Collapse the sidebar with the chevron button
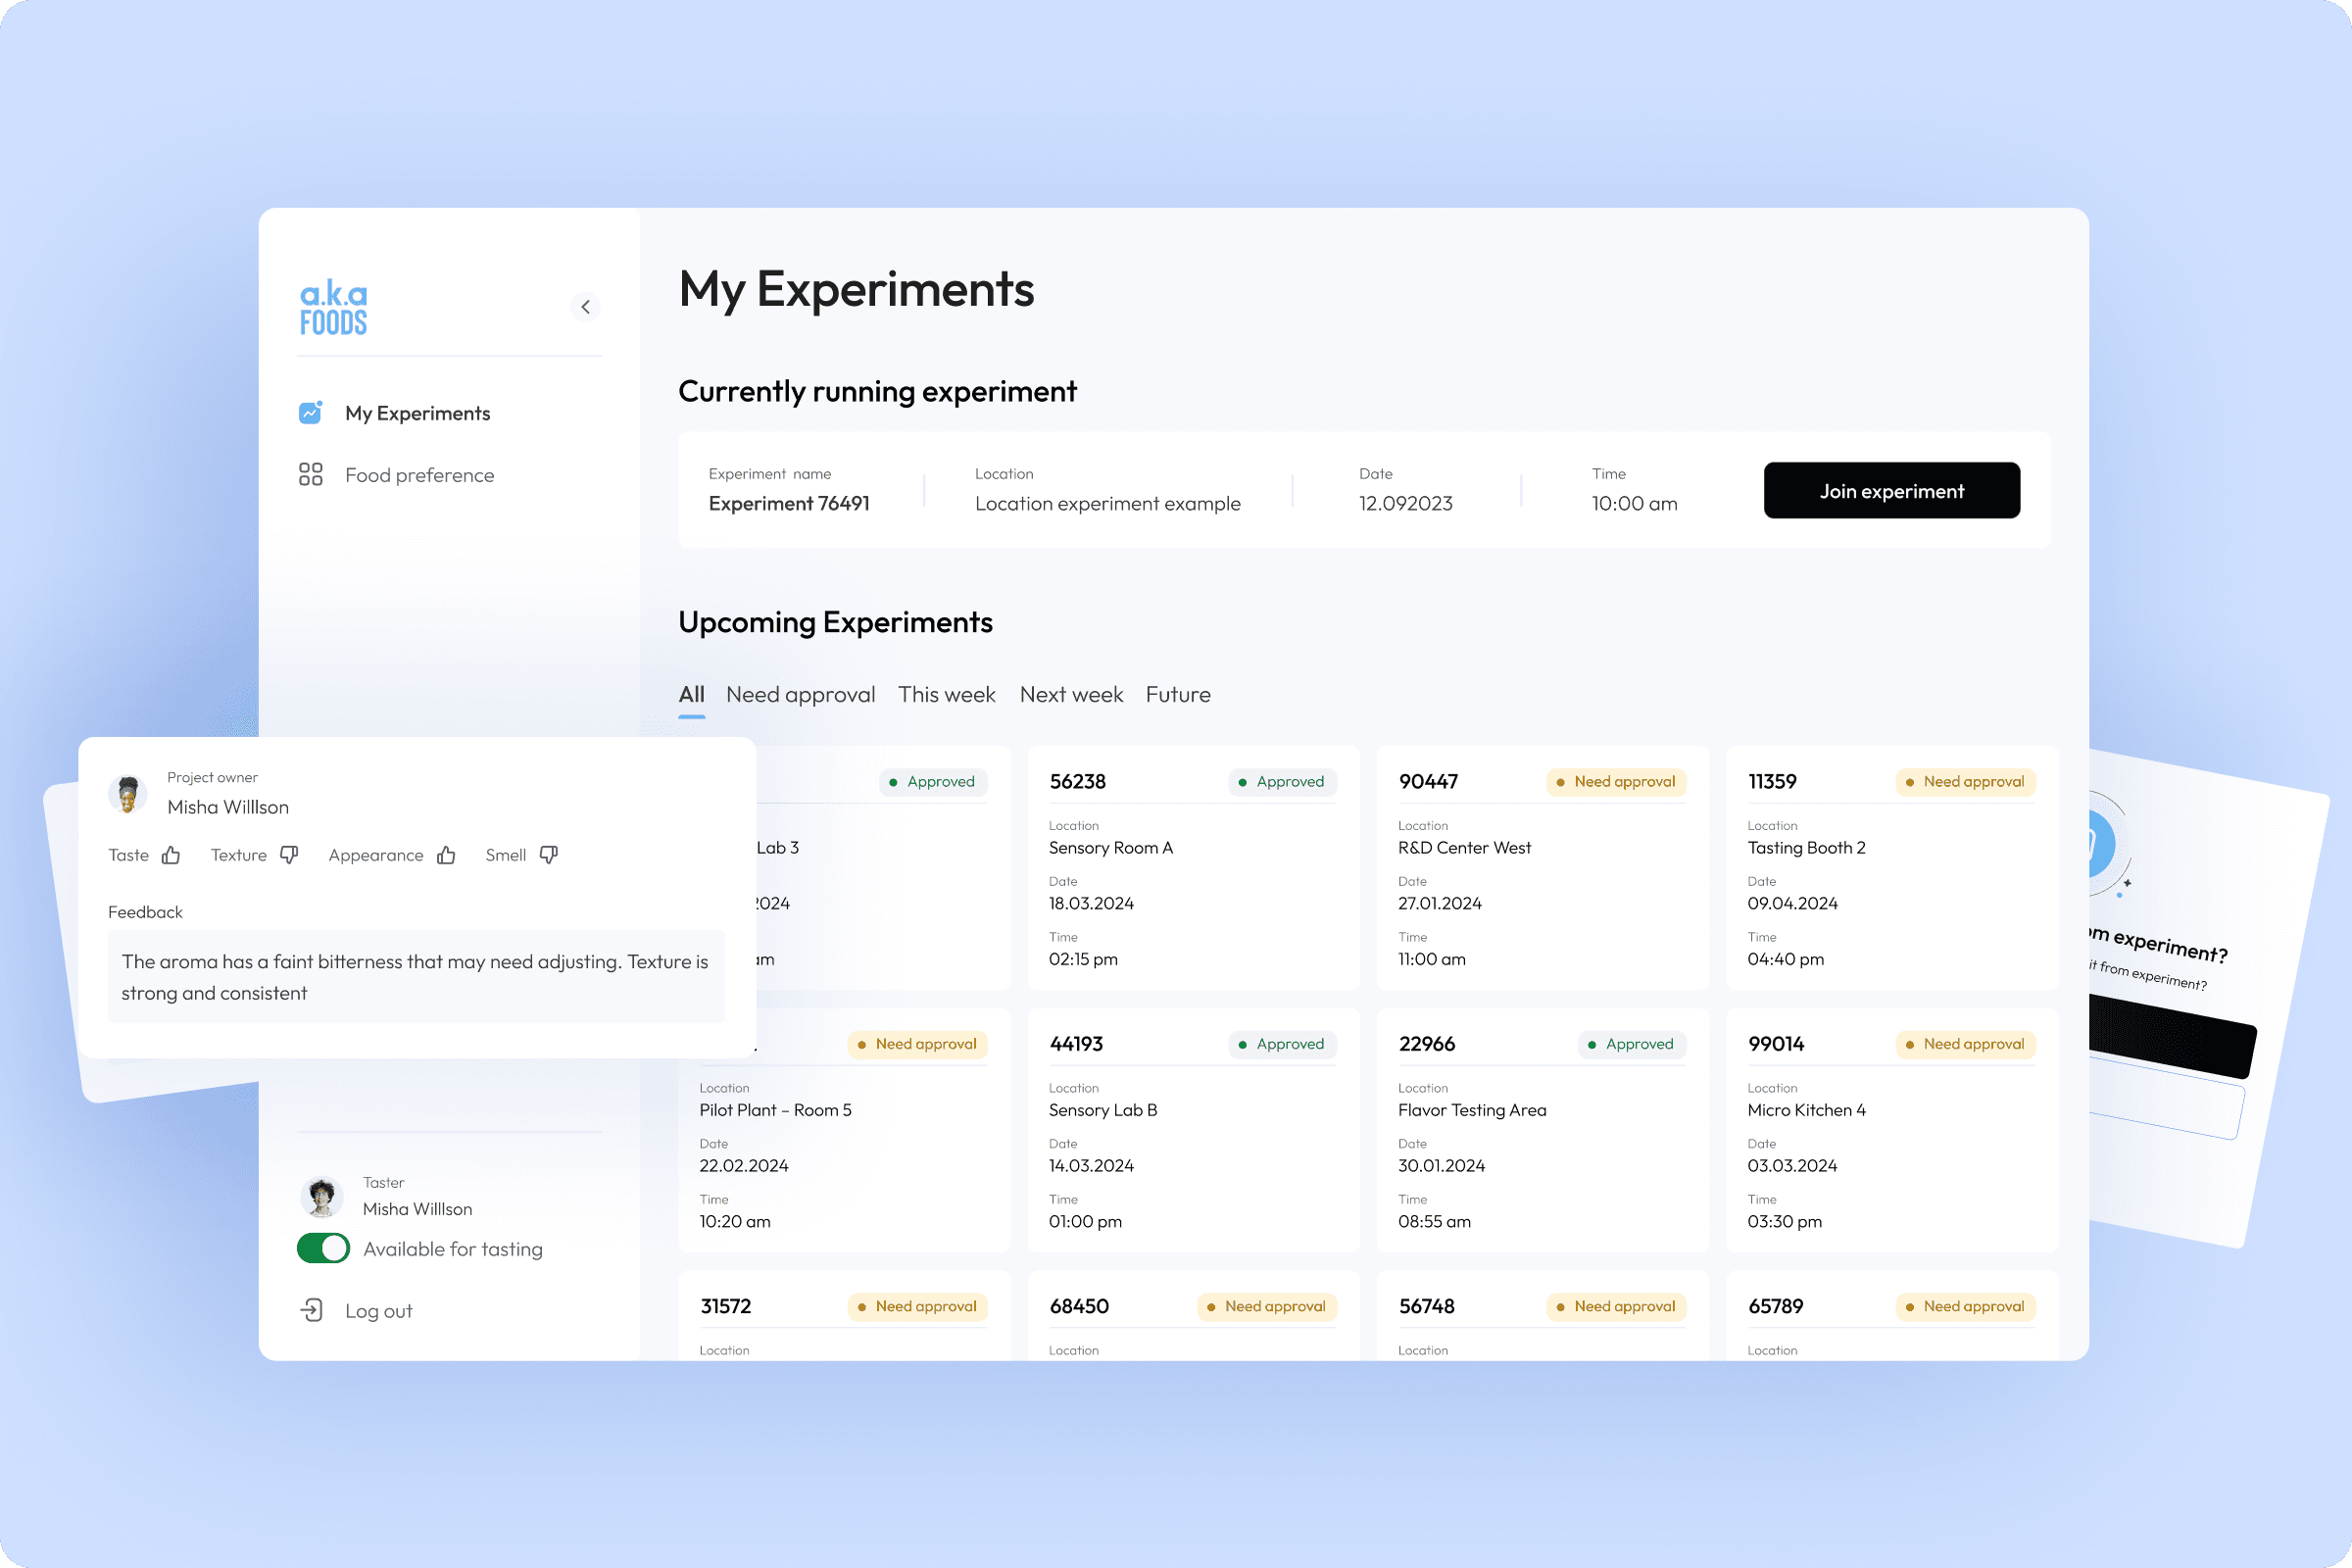This screenshot has width=2352, height=1568. pyautogui.click(x=585, y=307)
